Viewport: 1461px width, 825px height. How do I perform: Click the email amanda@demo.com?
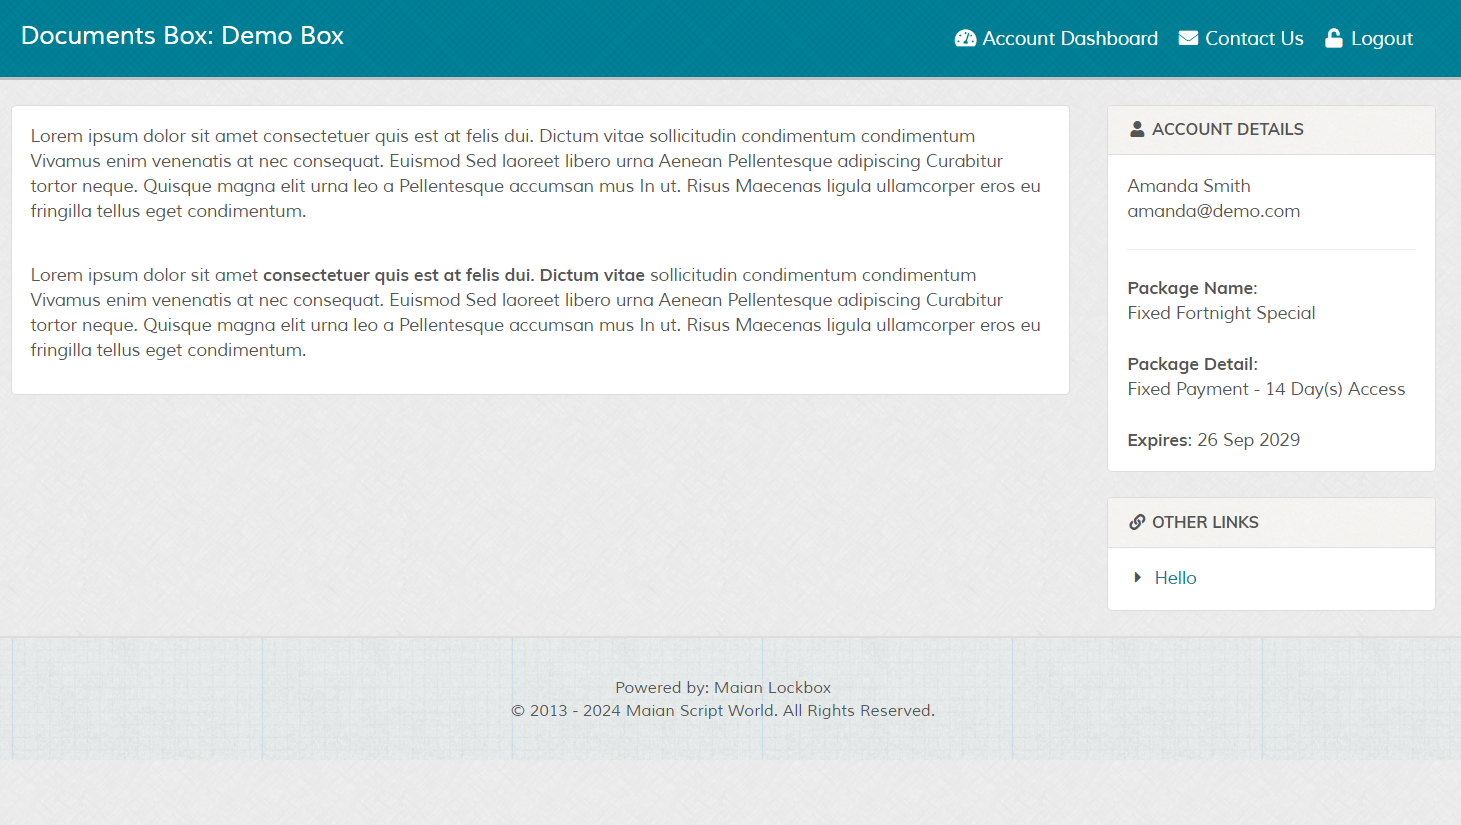click(x=1213, y=211)
